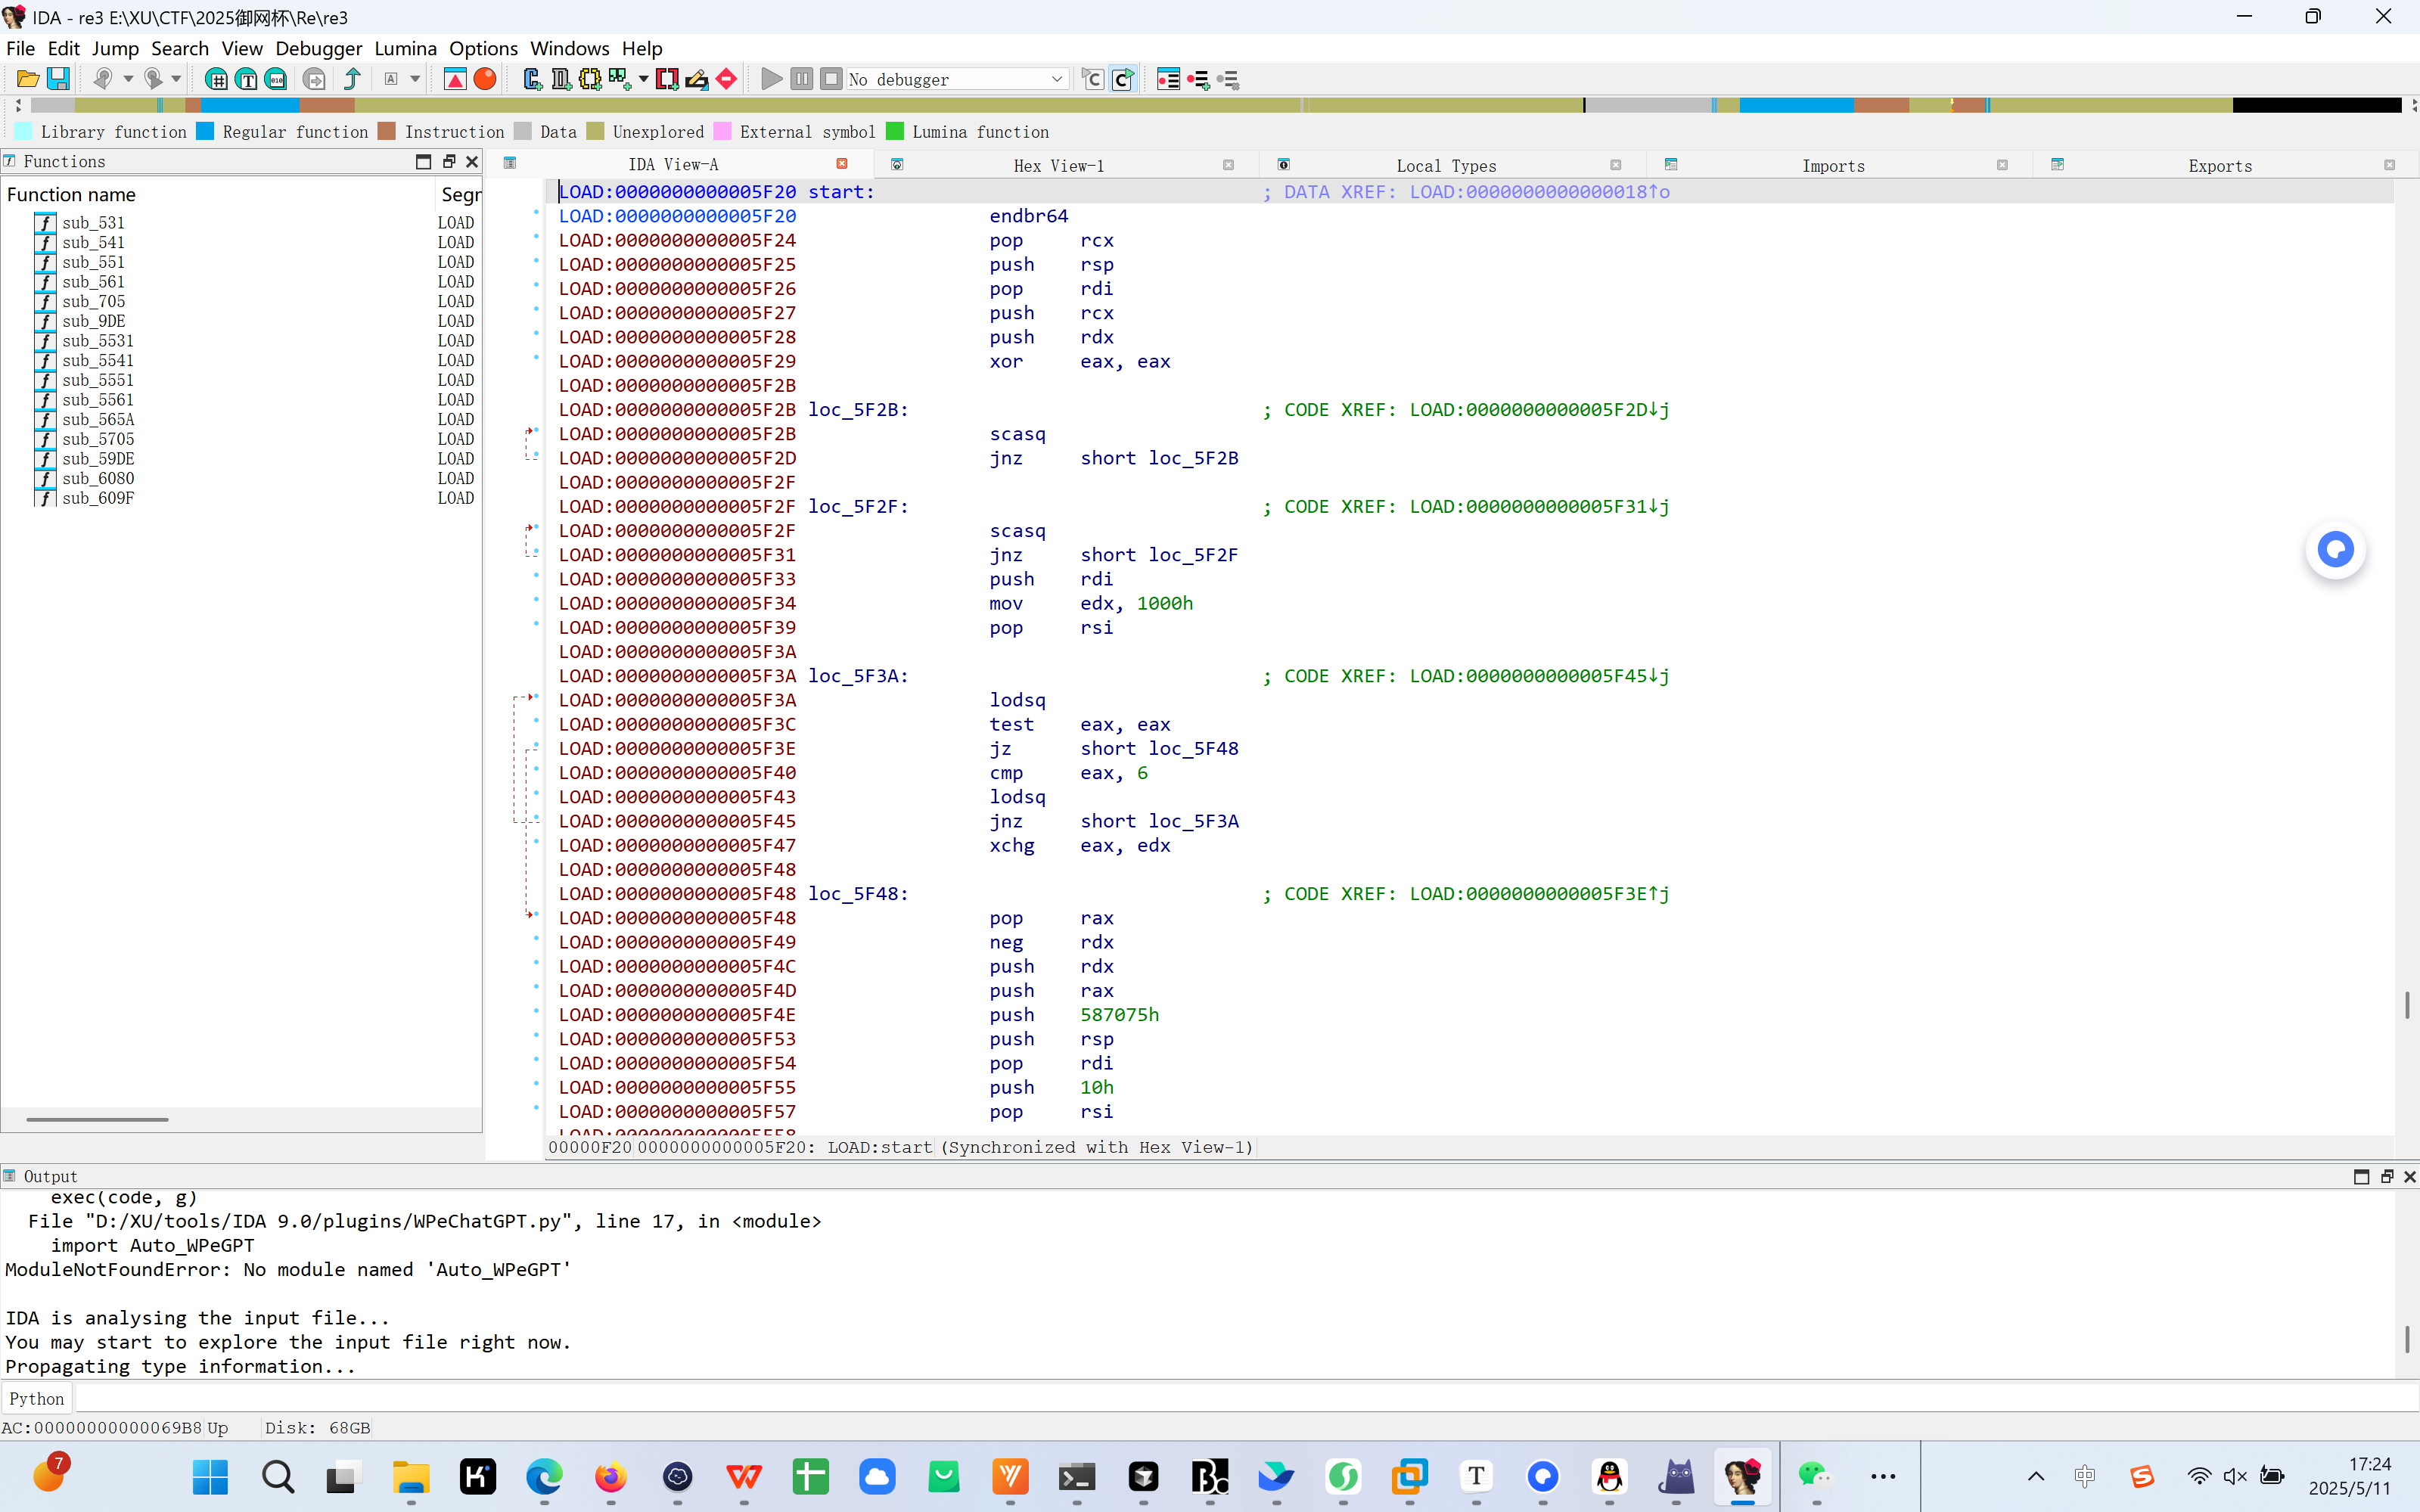Click the loc_5F48 jump target operand
Viewport: 2420px width, 1512px height.
1193,749
